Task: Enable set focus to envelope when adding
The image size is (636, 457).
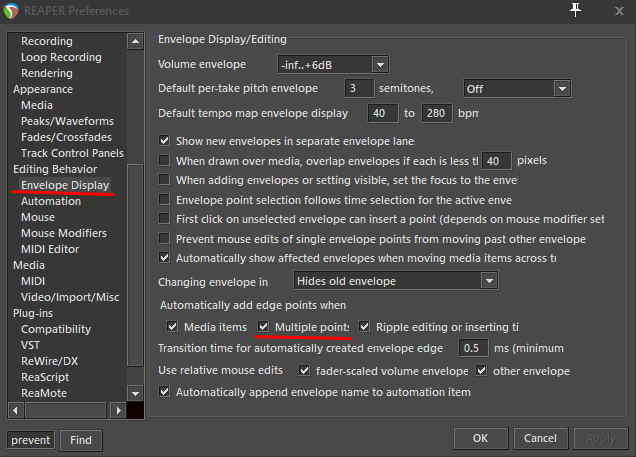Action: [x=164, y=179]
